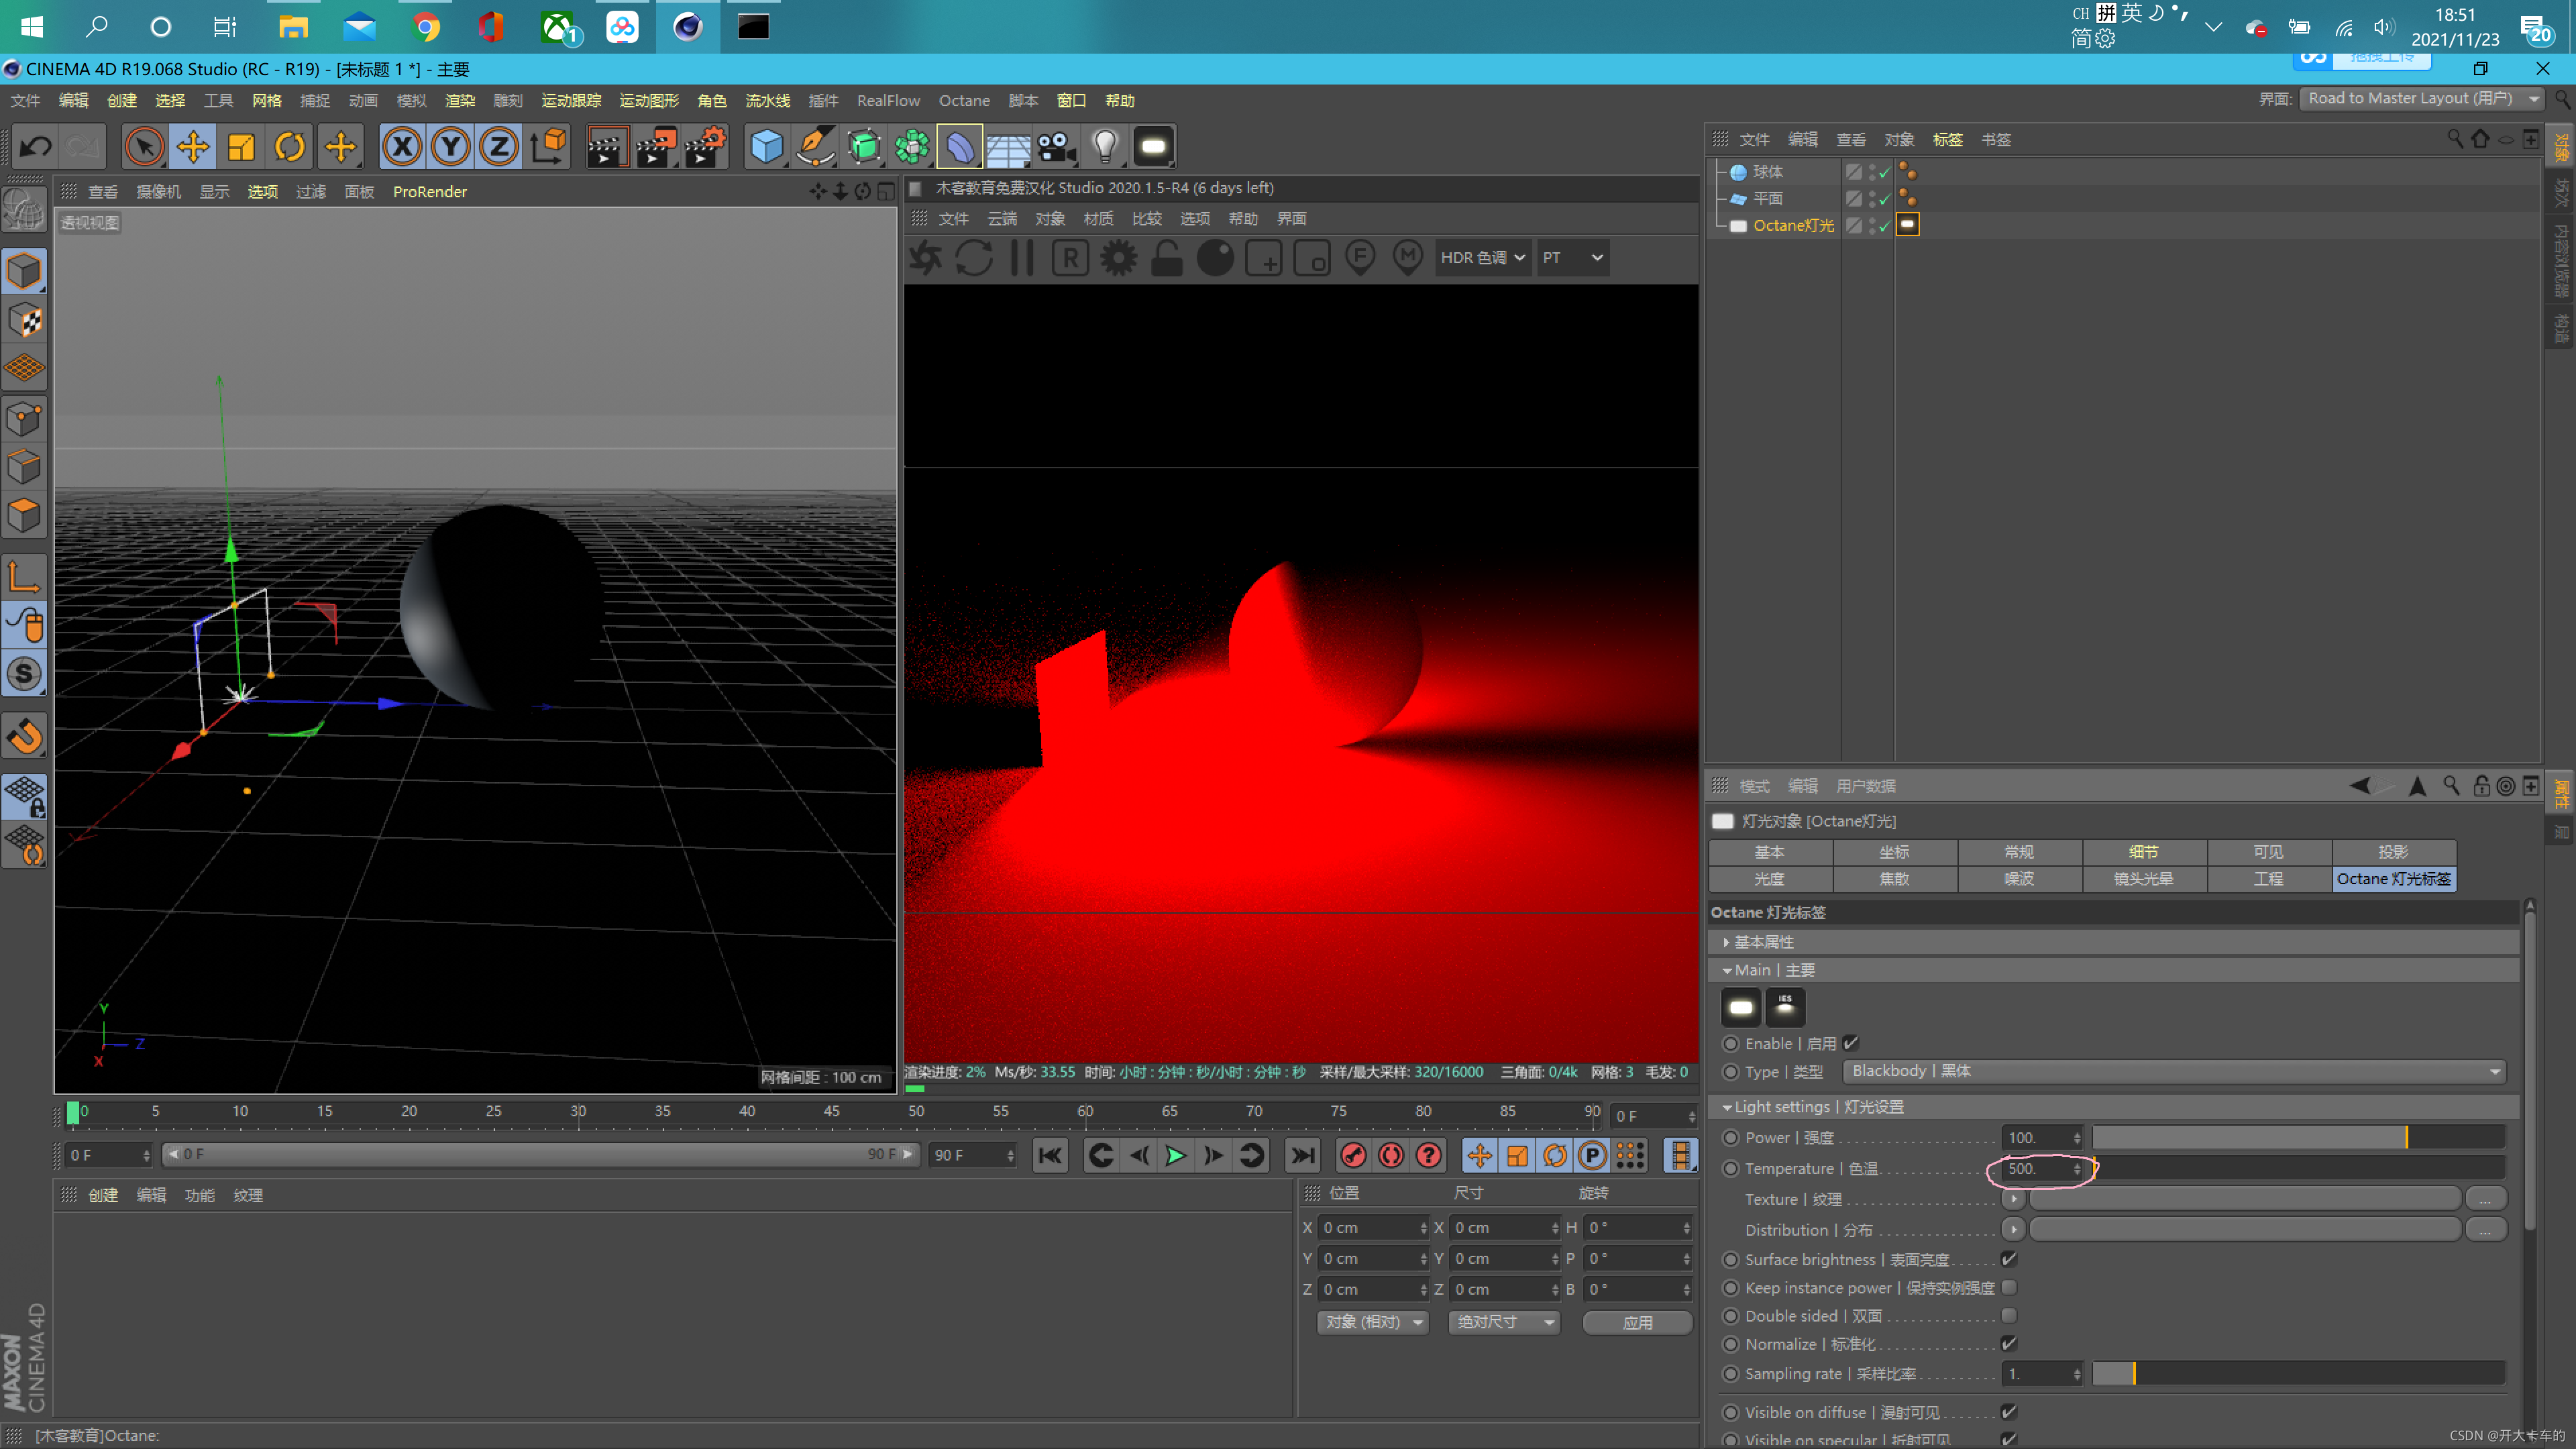Click the 应用 apply button

pos(1637,1322)
